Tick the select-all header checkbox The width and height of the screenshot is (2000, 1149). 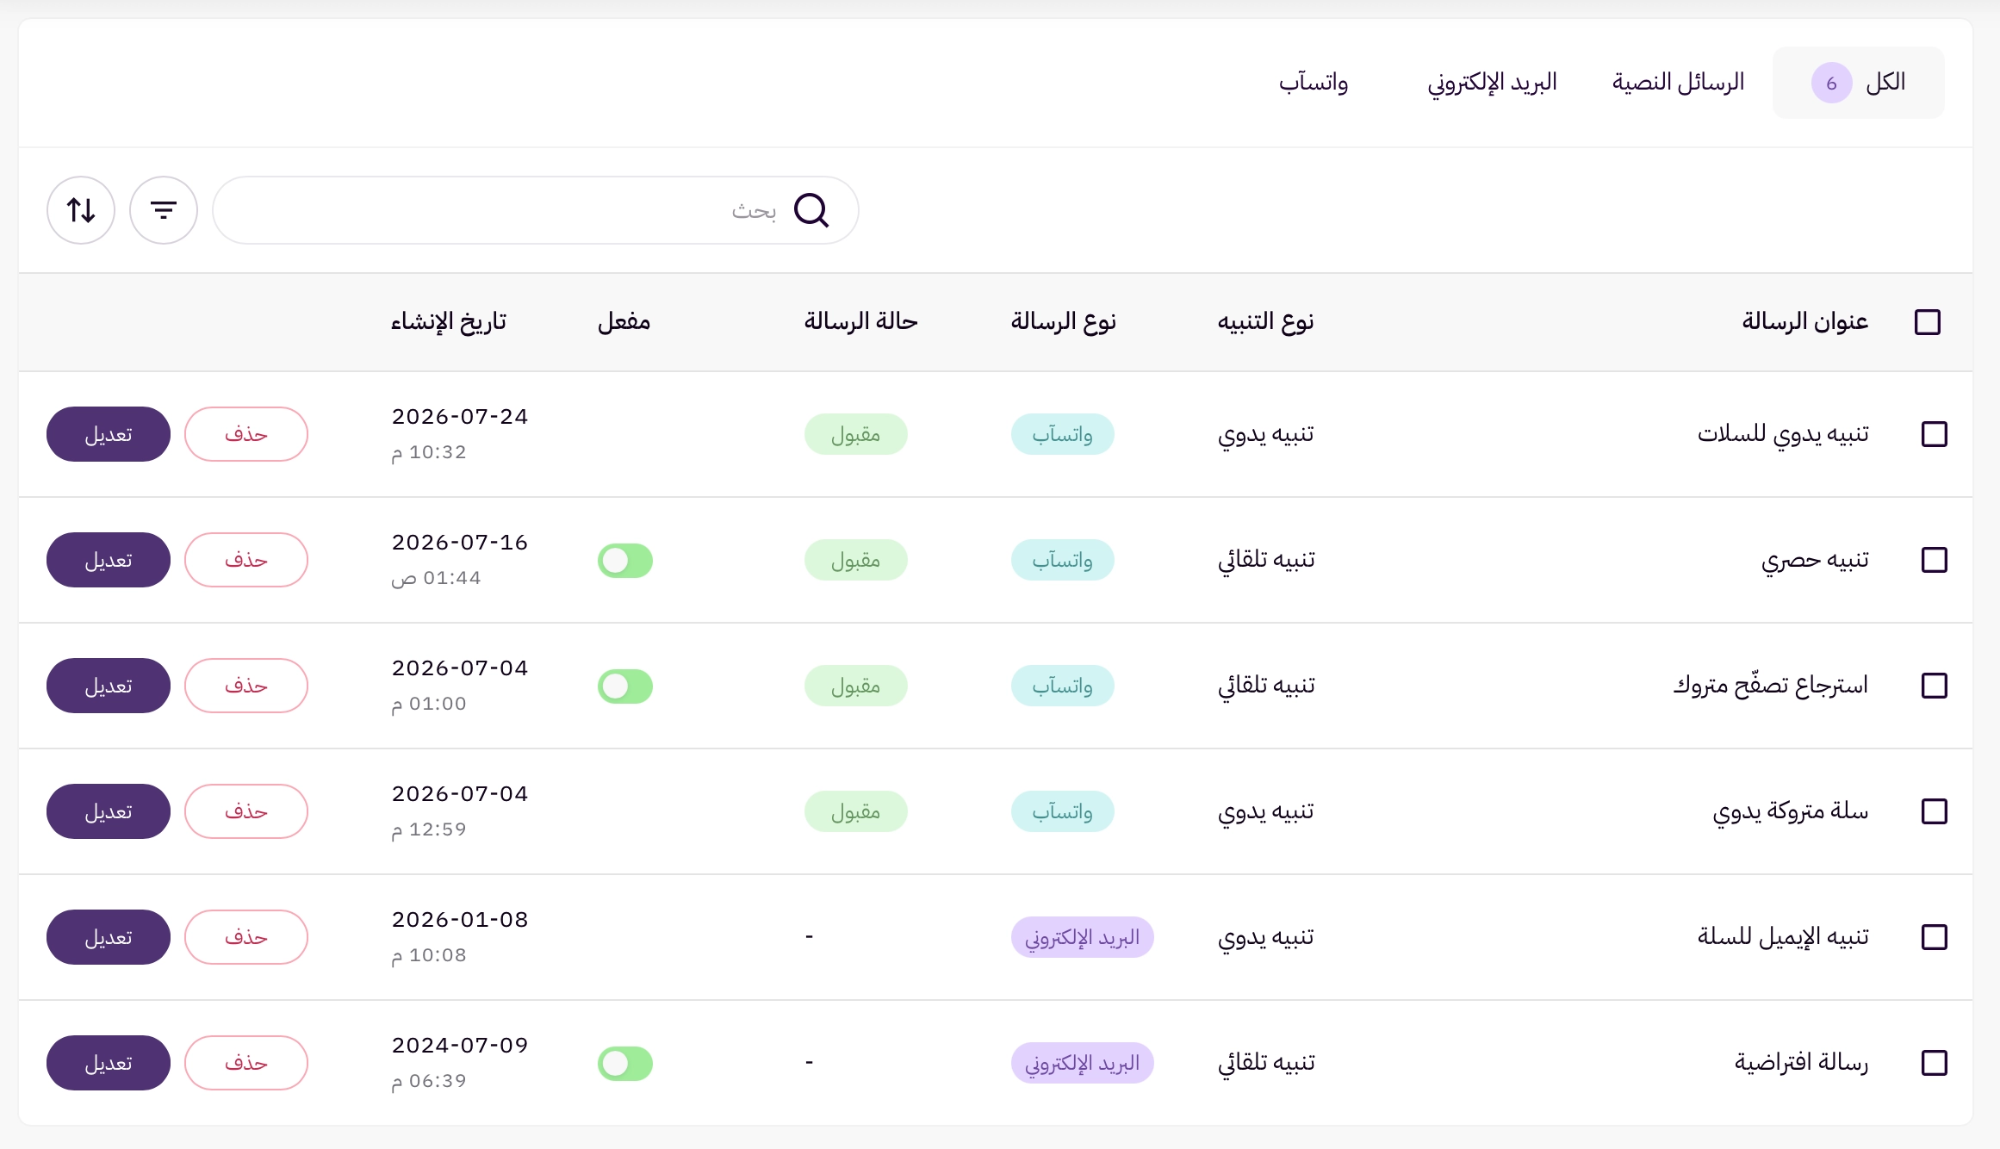click(x=1927, y=322)
